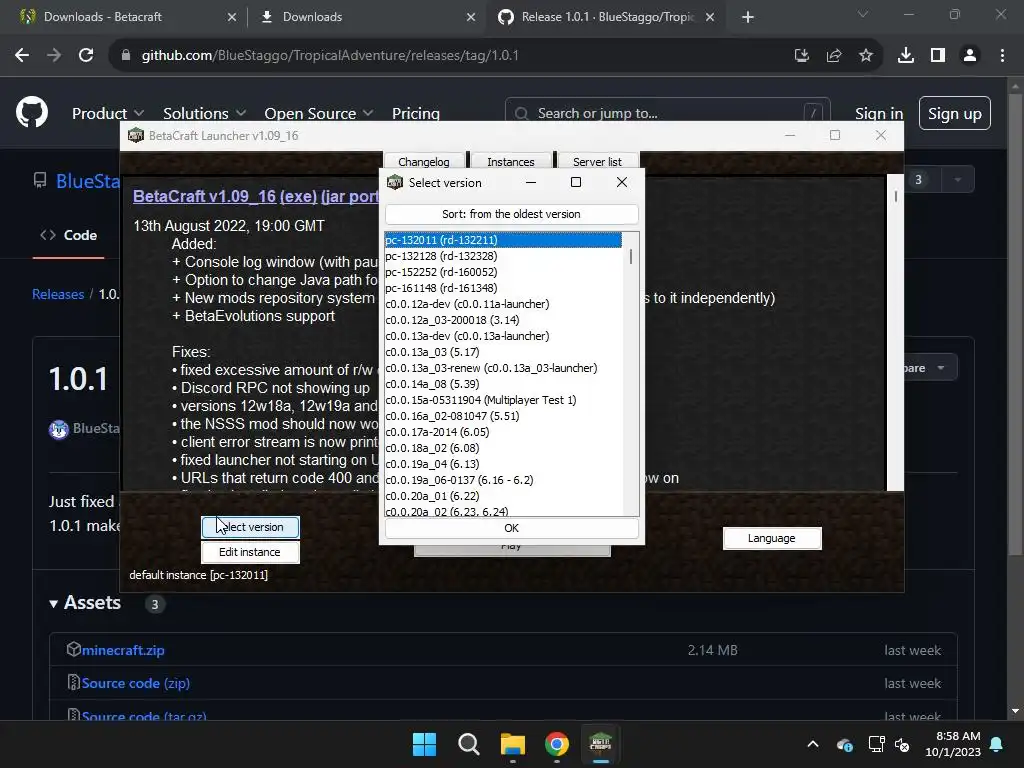The width and height of the screenshot is (1024, 768).
Task: Click the Source code (zip) file icon
Action: [74, 682]
